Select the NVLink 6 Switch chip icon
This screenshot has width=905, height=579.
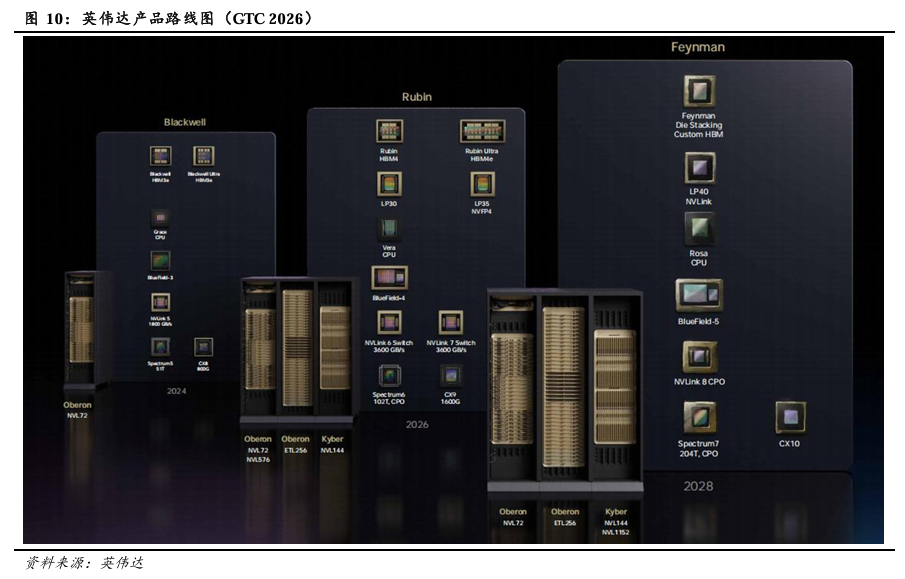(389, 323)
